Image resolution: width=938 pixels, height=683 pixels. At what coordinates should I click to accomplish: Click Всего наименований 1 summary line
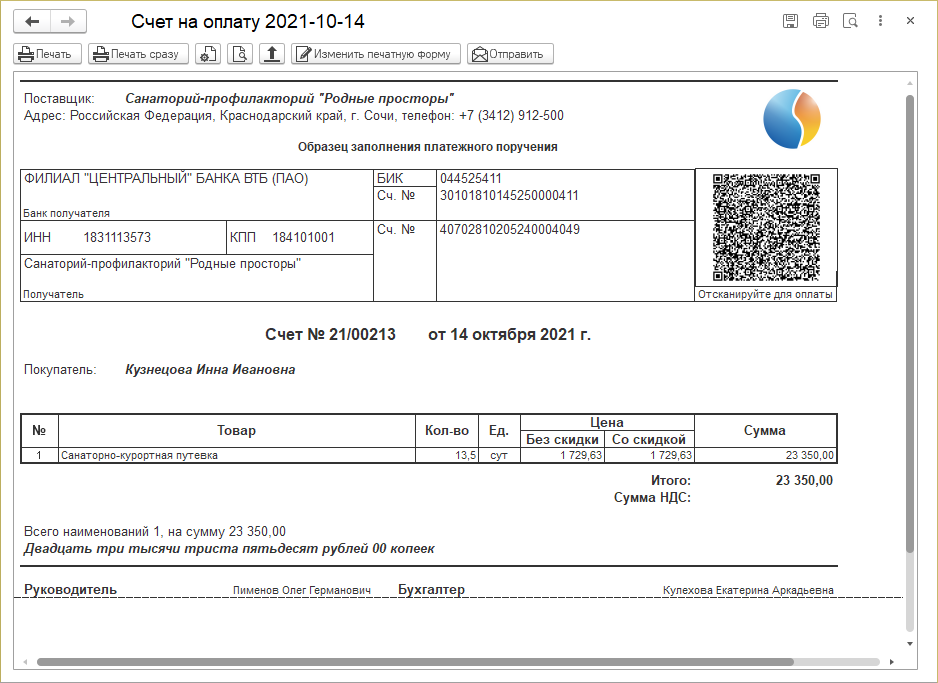point(155,532)
